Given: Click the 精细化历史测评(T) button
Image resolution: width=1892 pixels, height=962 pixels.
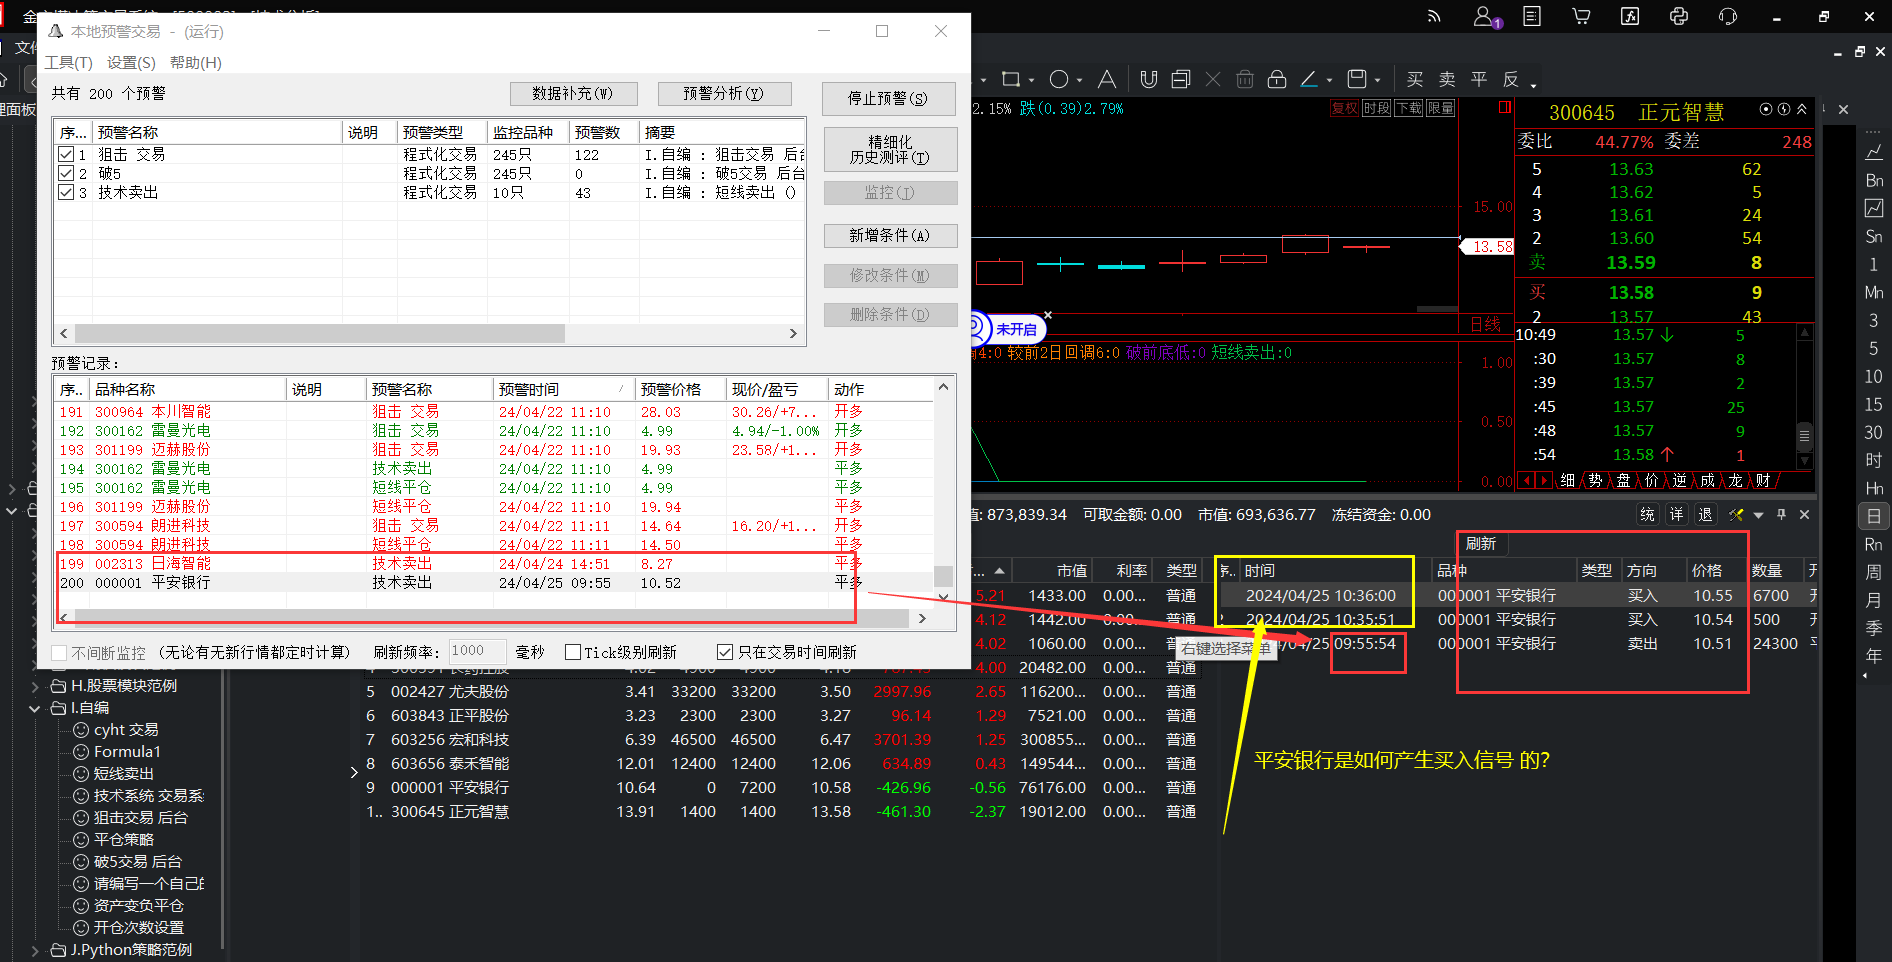Looking at the screenshot, I should (890, 149).
